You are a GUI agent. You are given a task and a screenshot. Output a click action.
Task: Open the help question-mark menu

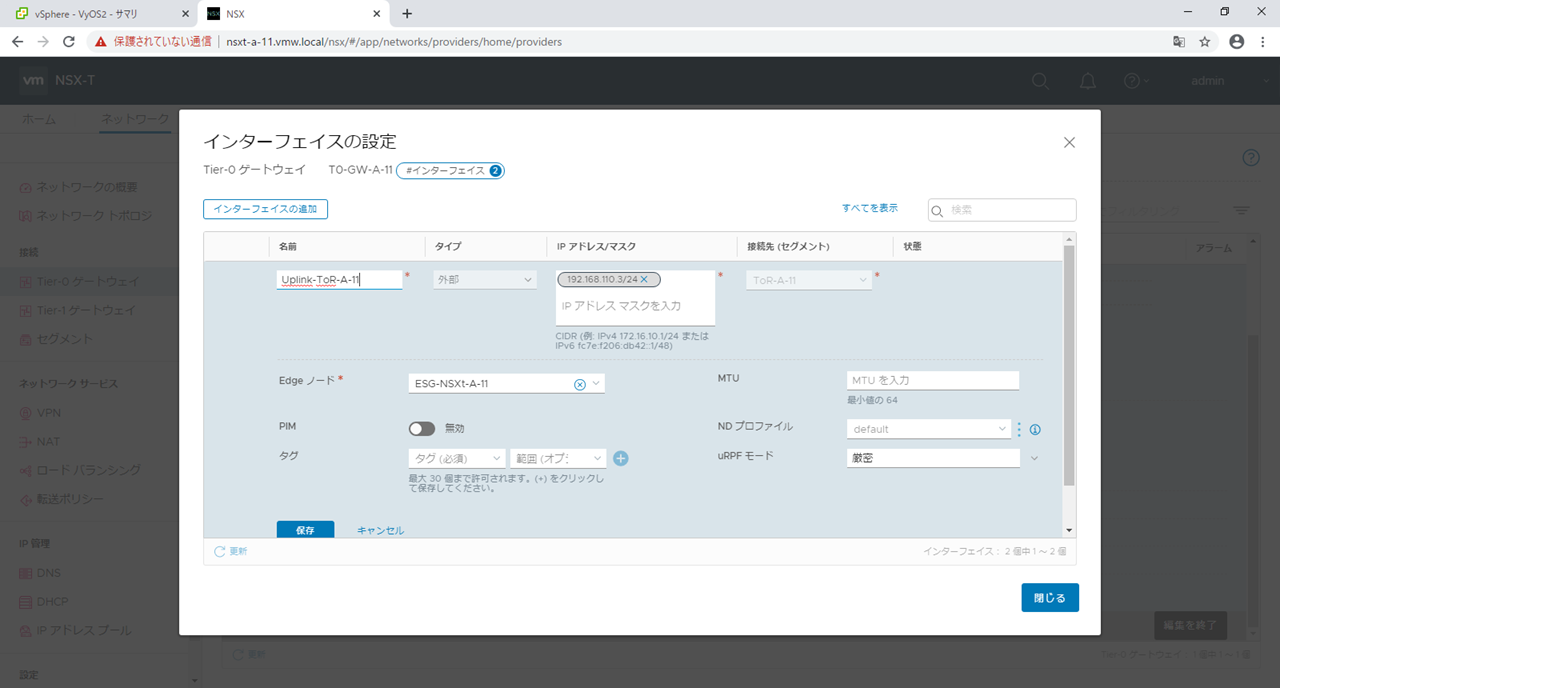point(1136,81)
